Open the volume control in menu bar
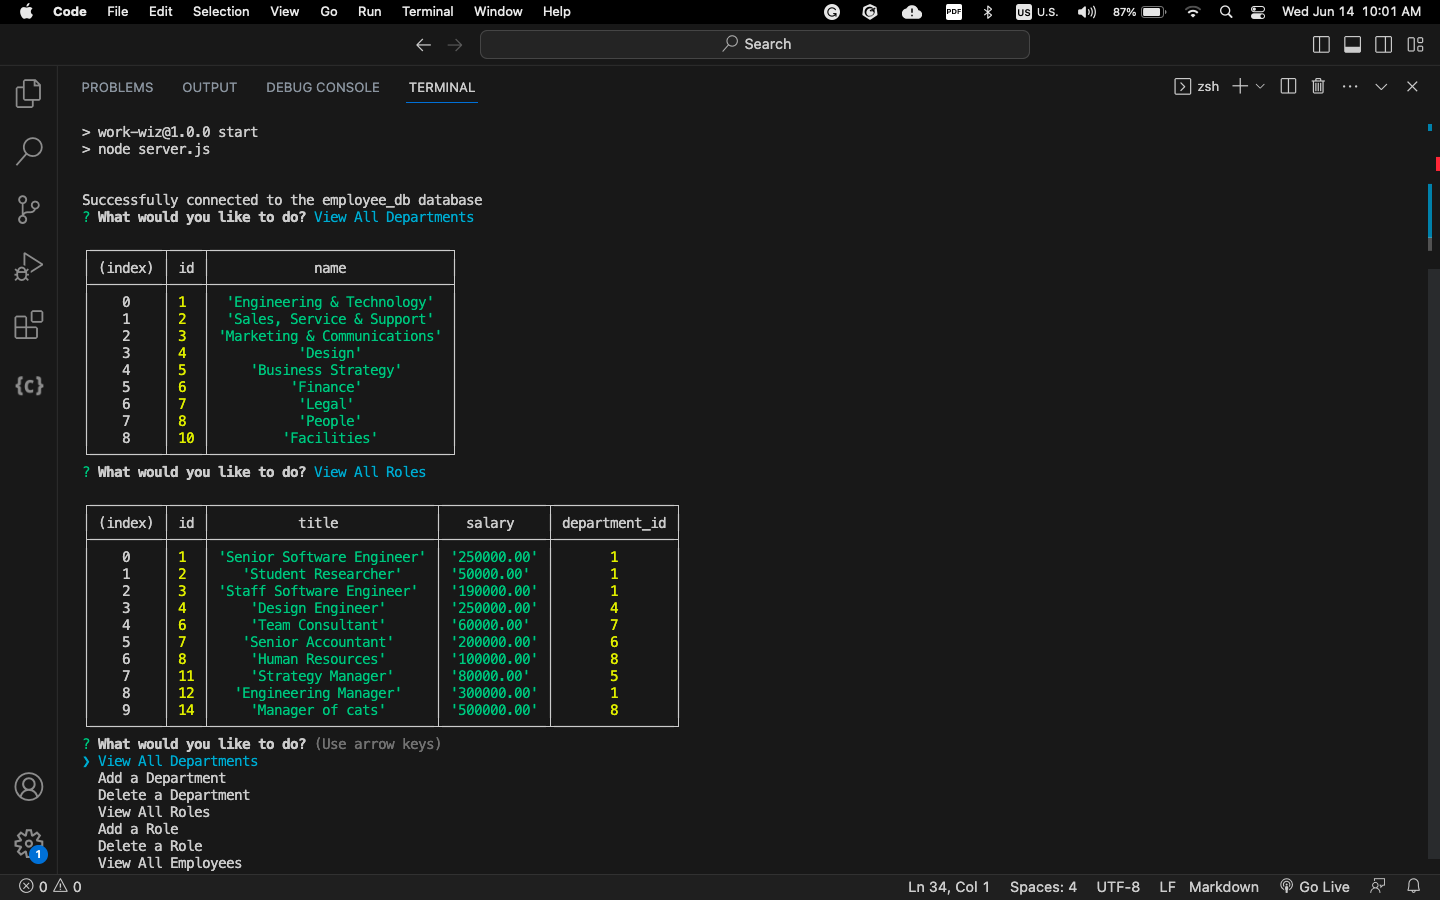 1086,12
